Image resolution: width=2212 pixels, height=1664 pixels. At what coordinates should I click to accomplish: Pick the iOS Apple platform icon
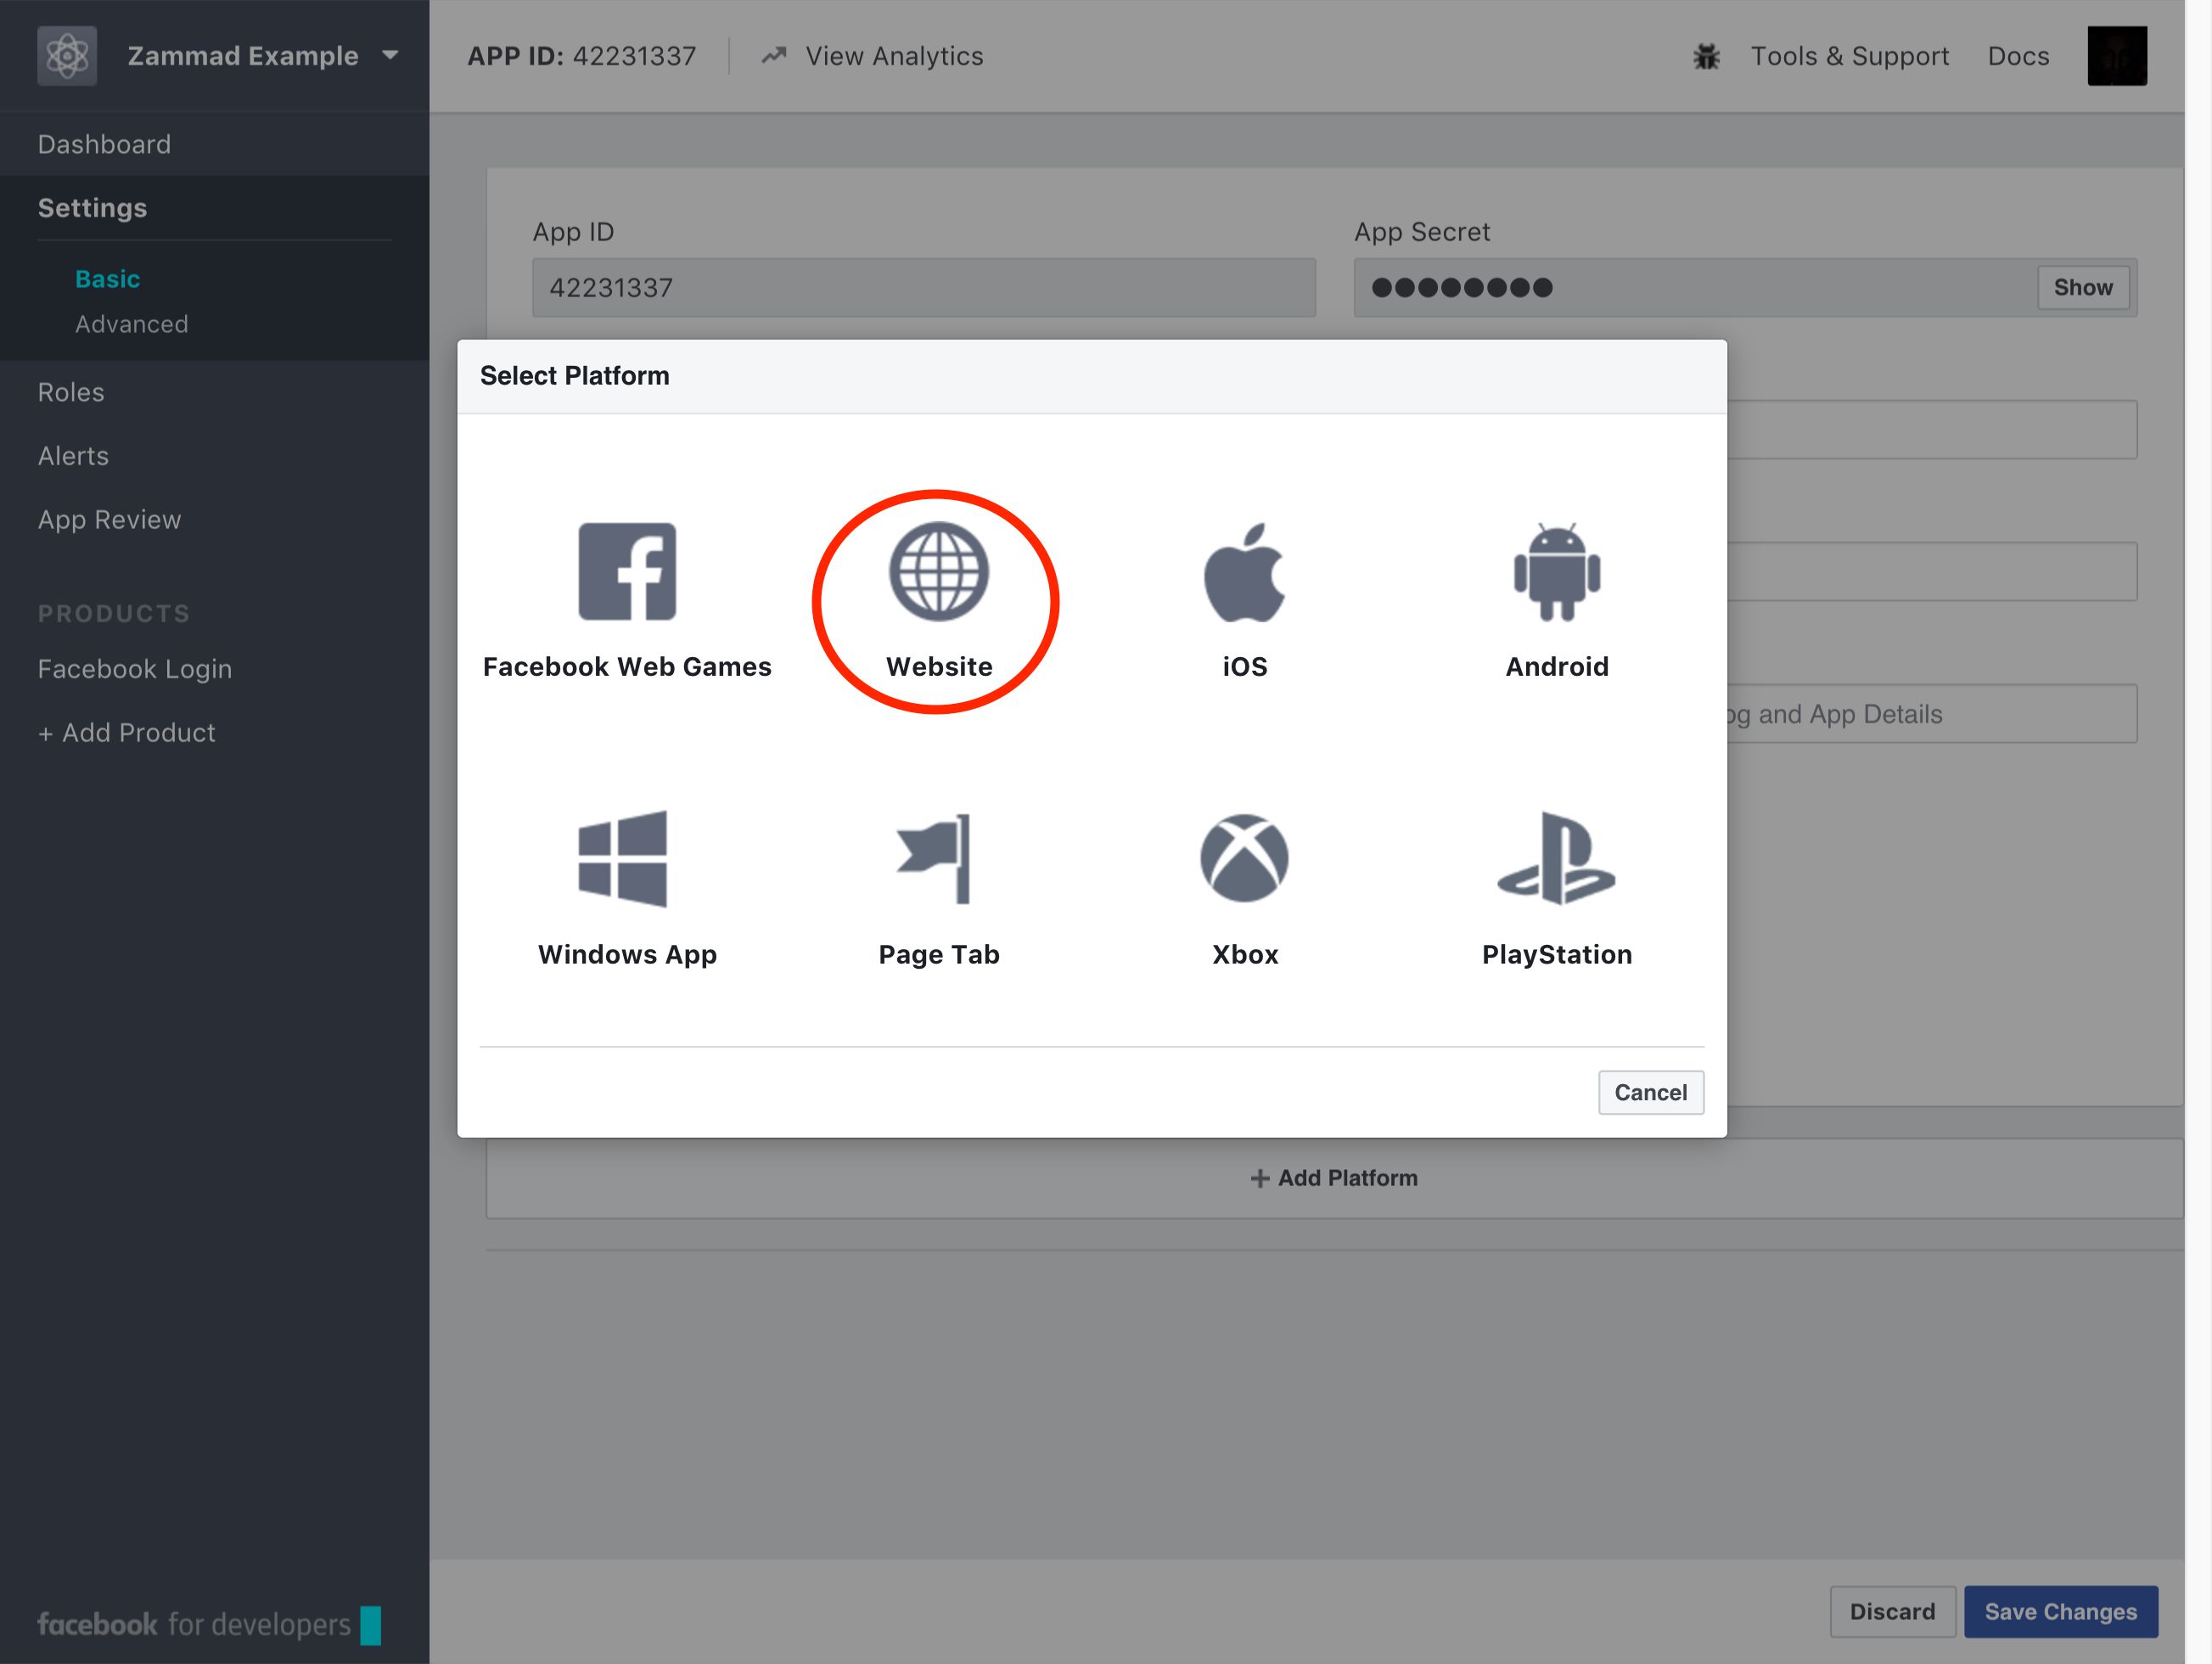tap(1245, 571)
